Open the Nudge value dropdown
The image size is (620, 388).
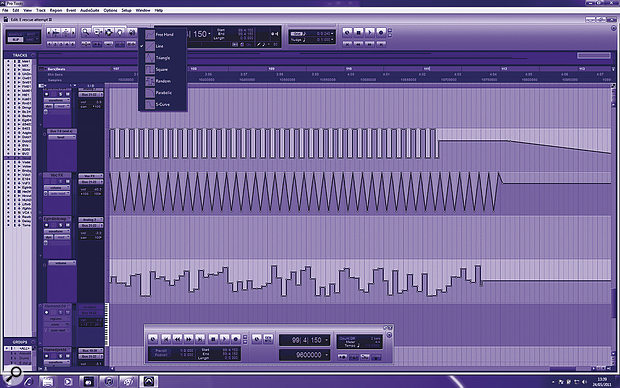pyautogui.click(x=332, y=40)
